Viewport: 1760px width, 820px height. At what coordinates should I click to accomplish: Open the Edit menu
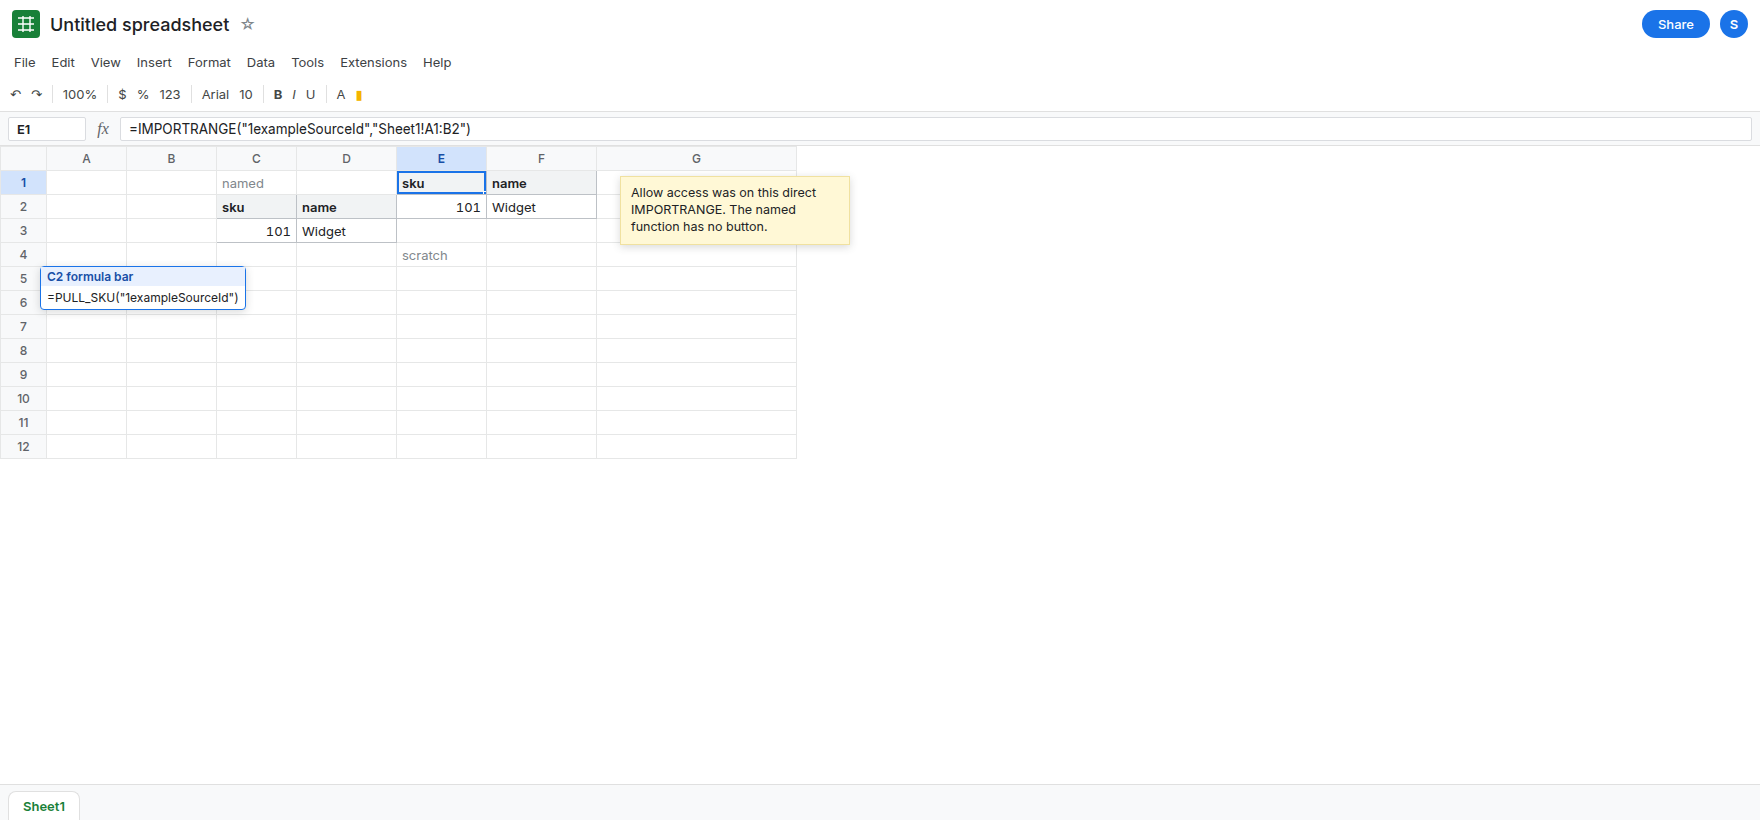[x=63, y=62]
